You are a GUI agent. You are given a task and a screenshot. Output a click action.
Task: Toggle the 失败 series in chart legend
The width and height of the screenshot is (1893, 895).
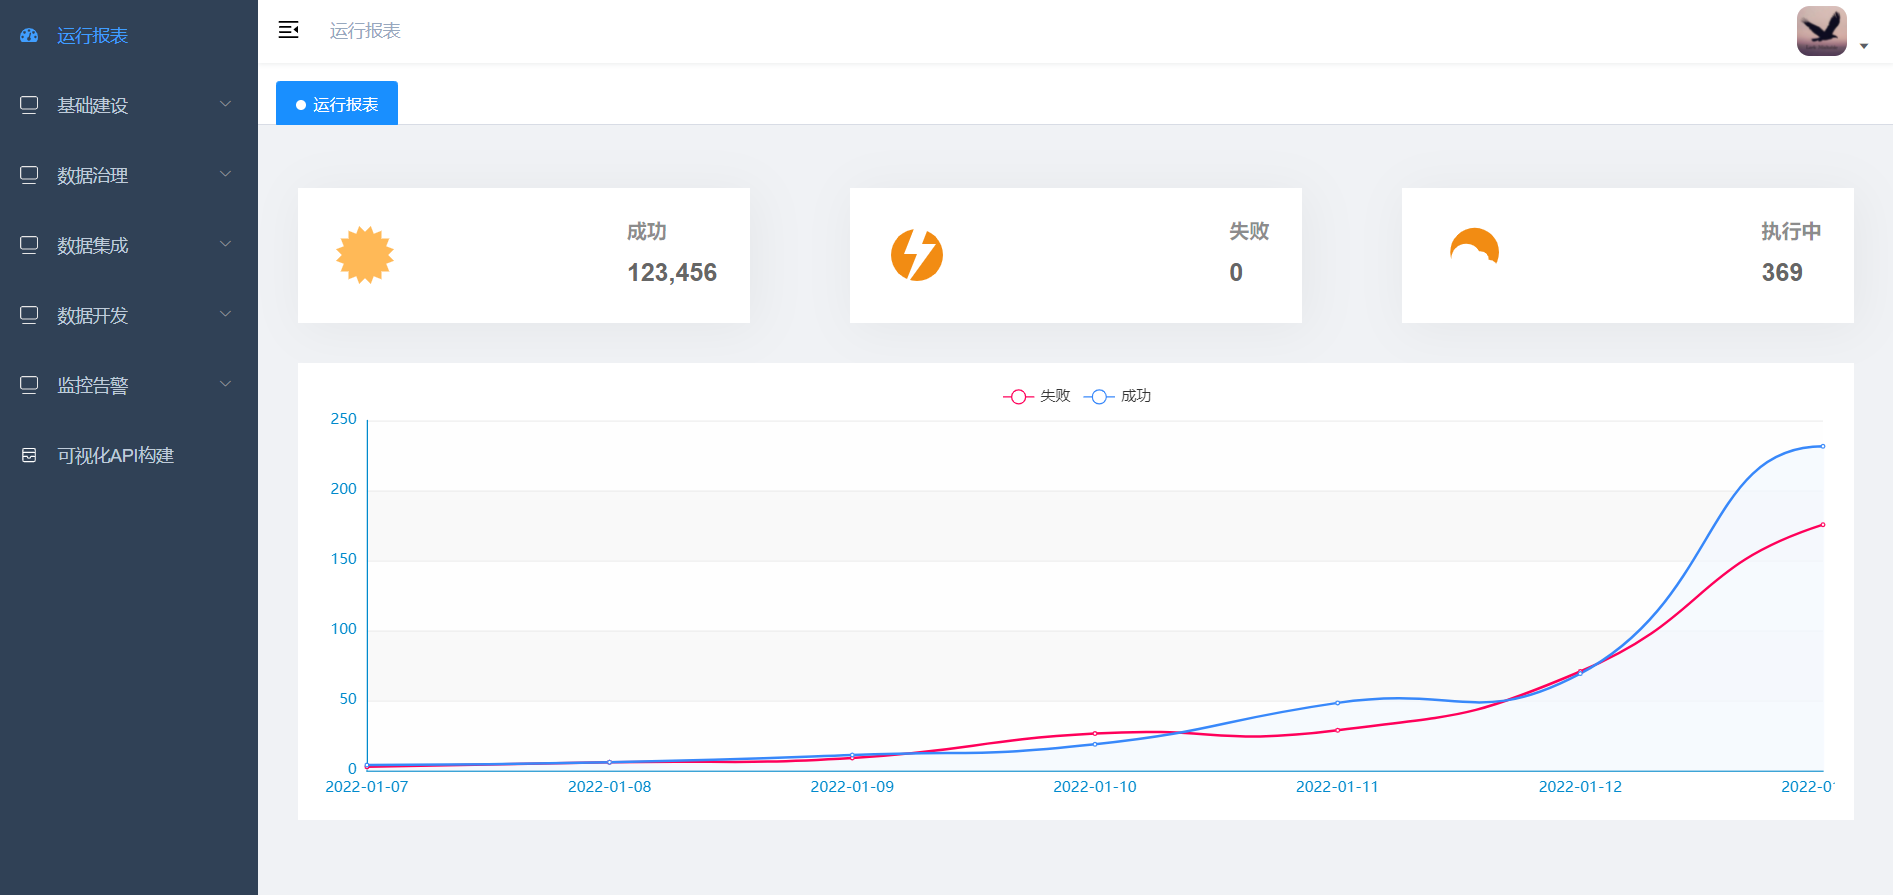coord(1037,396)
